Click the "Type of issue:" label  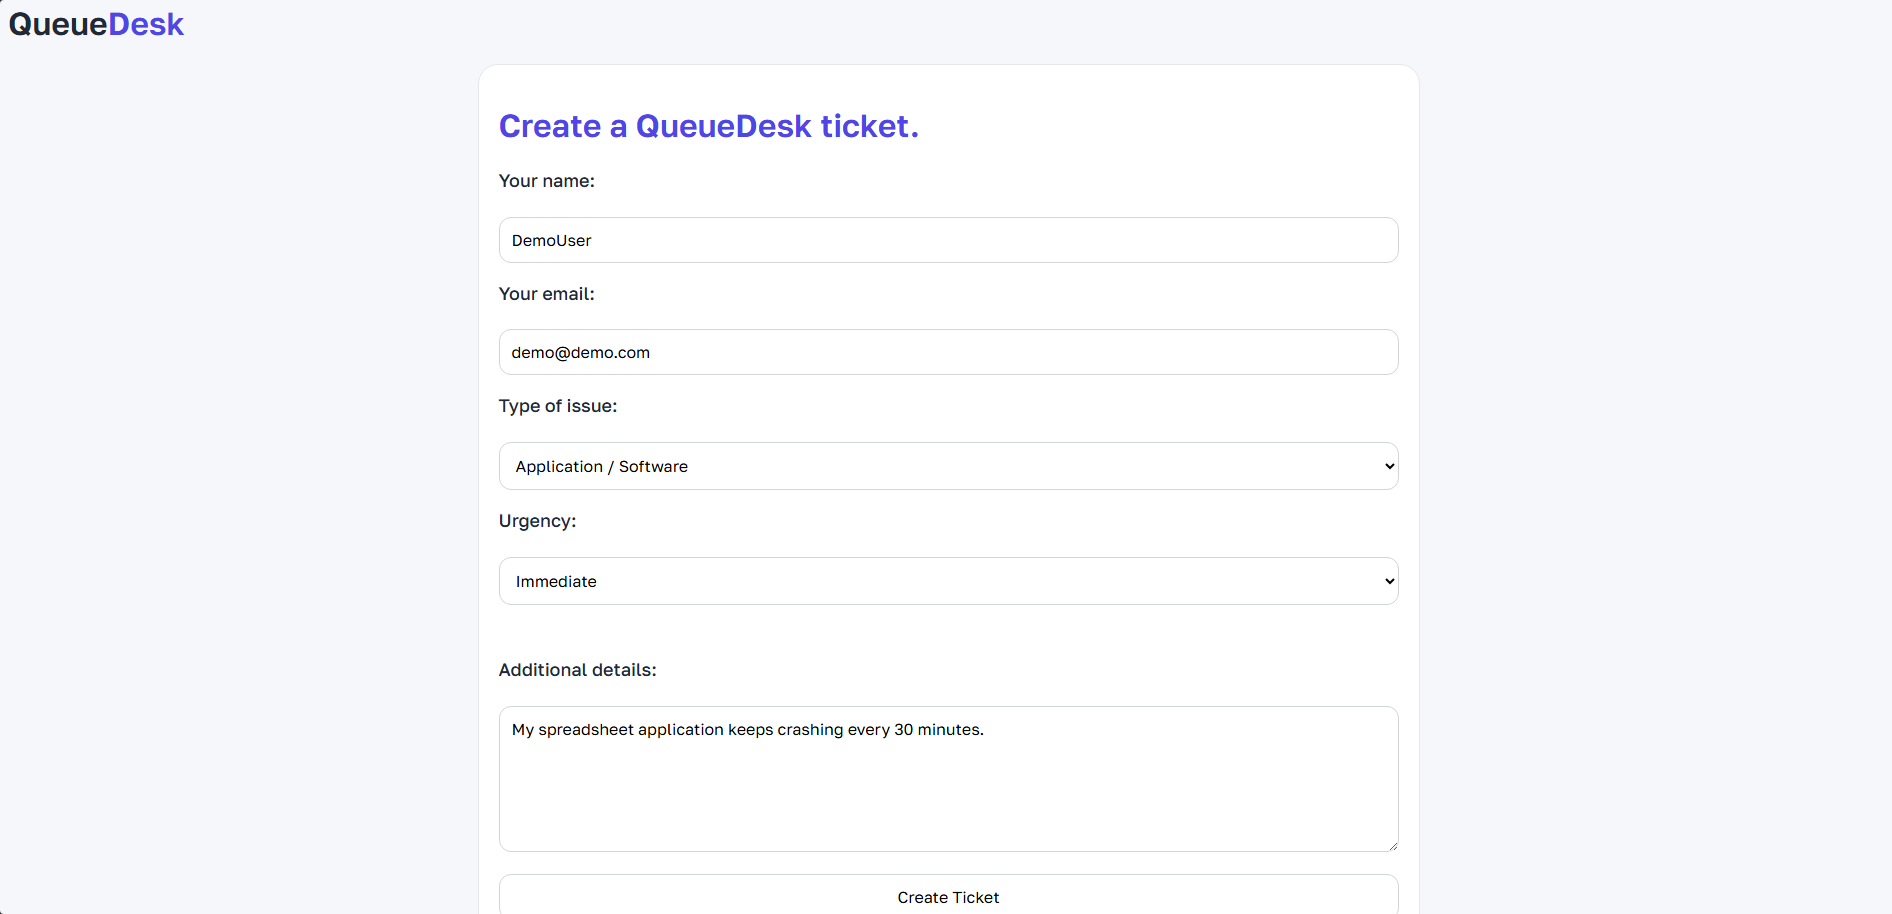558,406
